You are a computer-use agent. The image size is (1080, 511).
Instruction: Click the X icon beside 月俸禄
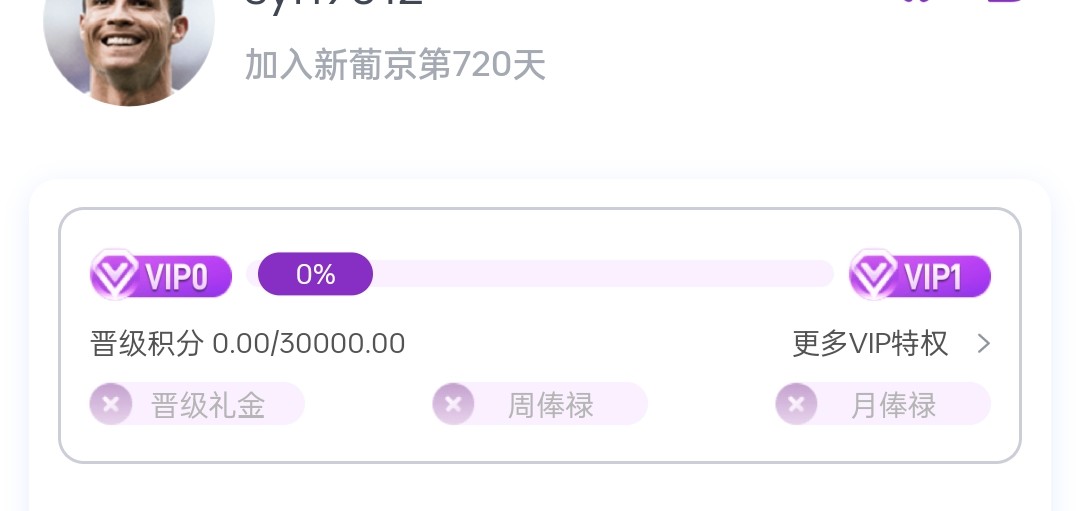pyautogui.click(x=797, y=405)
